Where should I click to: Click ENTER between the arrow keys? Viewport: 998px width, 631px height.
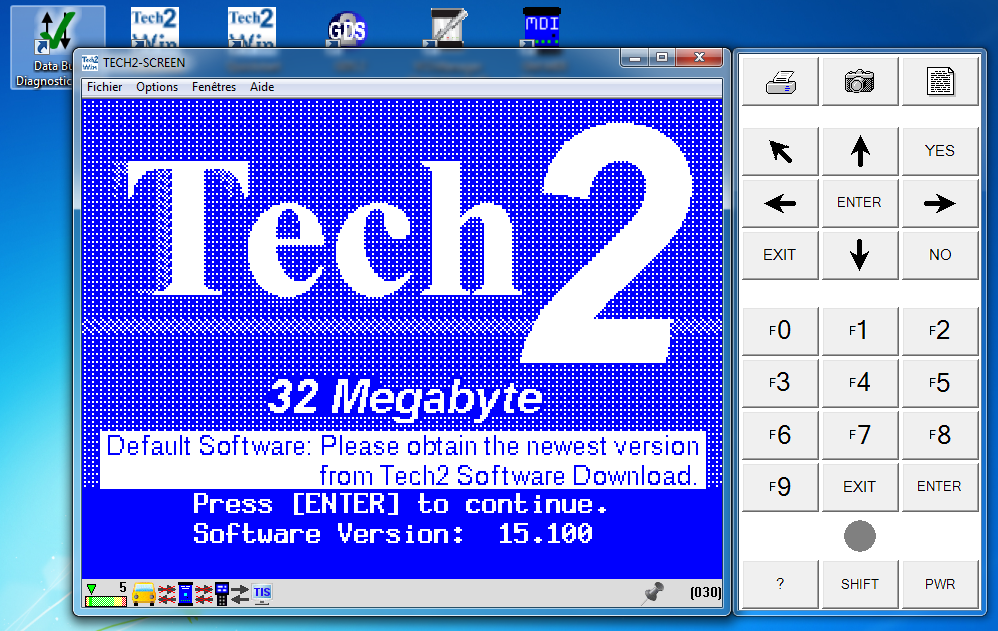tap(860, 204)
